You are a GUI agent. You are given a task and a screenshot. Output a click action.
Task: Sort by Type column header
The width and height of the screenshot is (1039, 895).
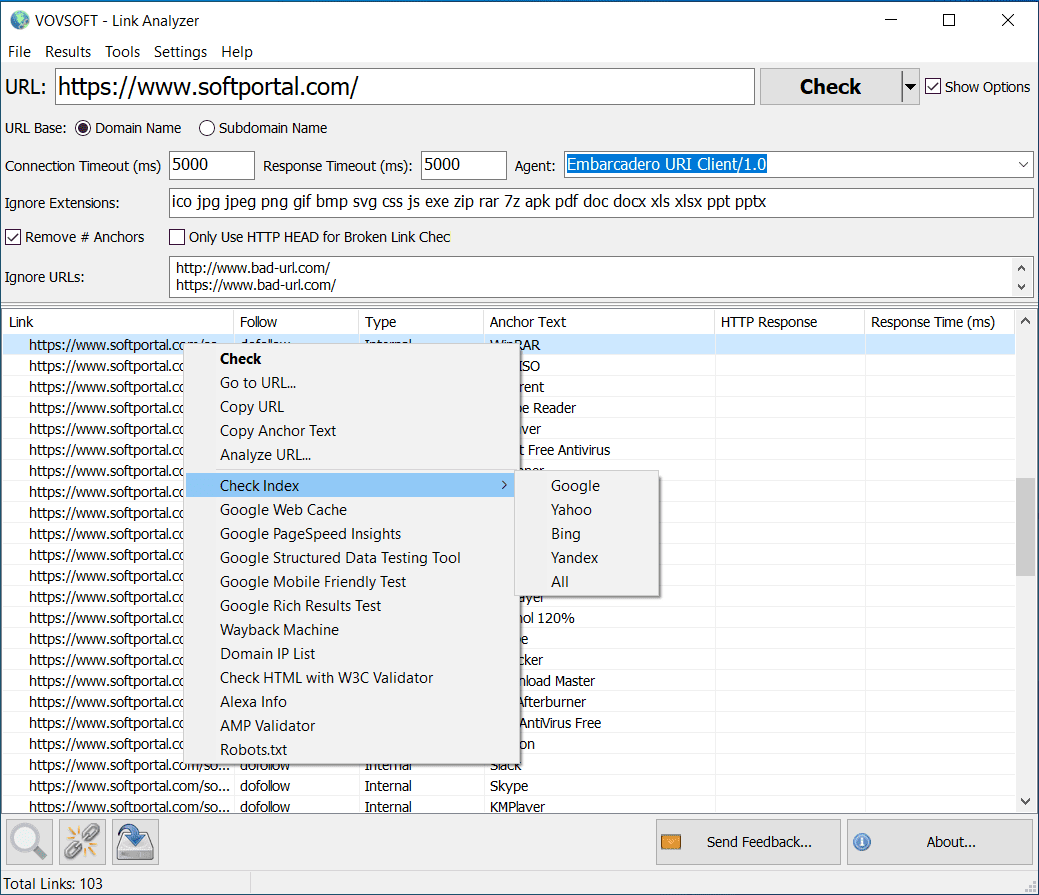(x=421, y=322)
